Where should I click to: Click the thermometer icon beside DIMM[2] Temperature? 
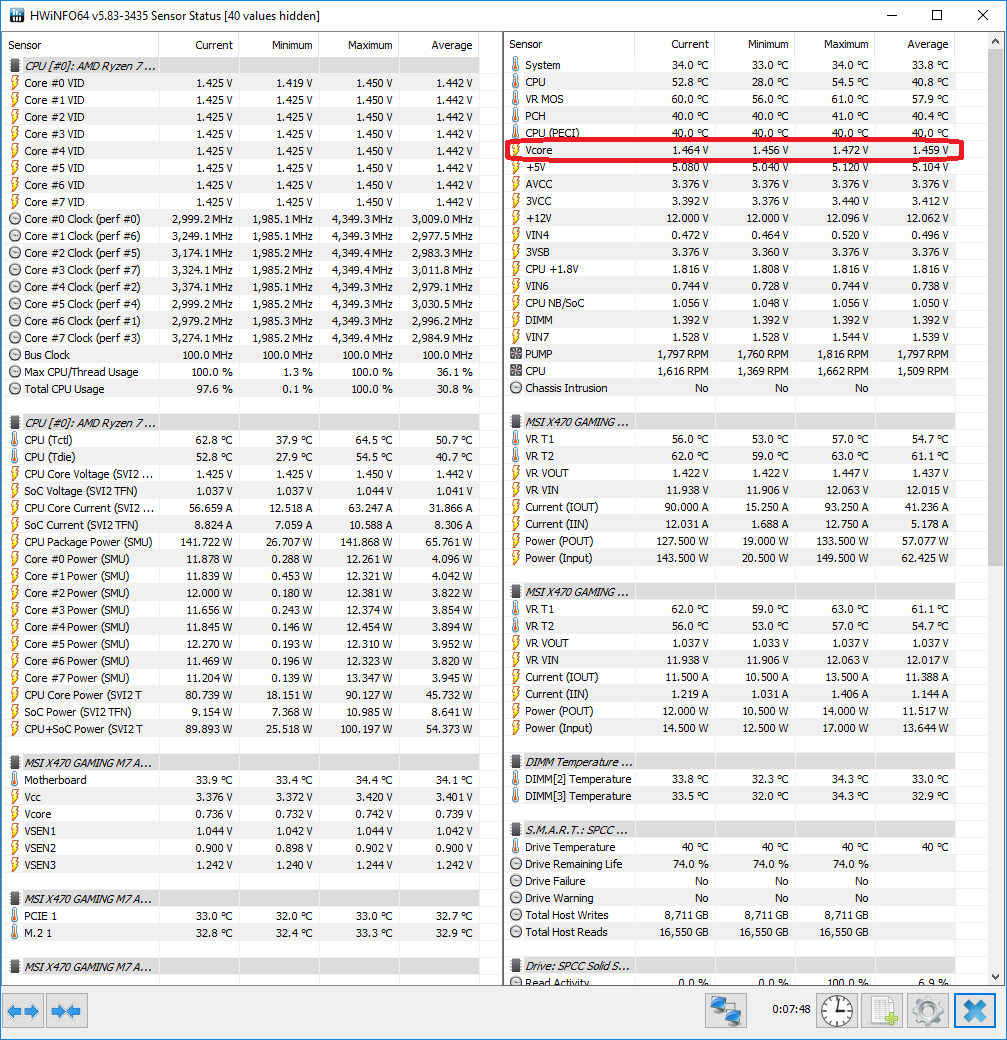(515, 779)
